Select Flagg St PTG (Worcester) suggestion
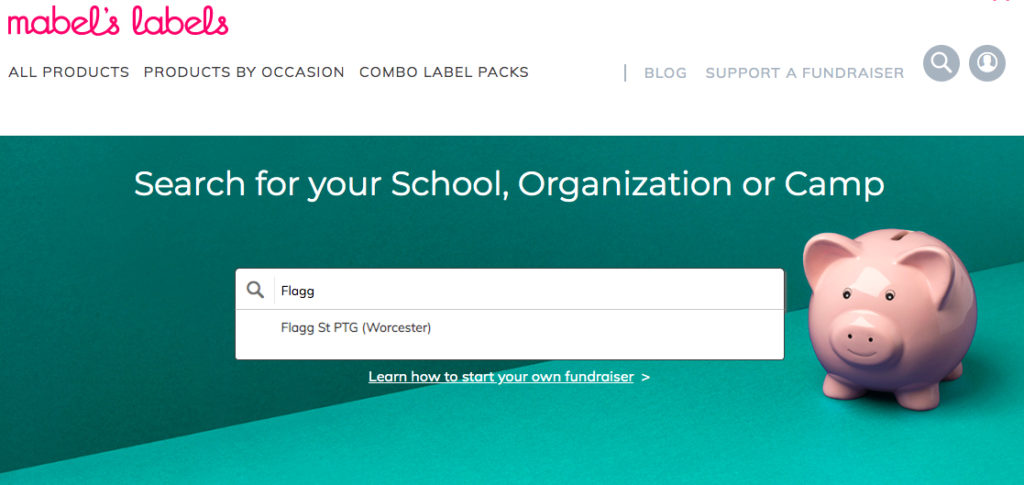This screenshot has height=485, width=1024. tap(356, 327)
